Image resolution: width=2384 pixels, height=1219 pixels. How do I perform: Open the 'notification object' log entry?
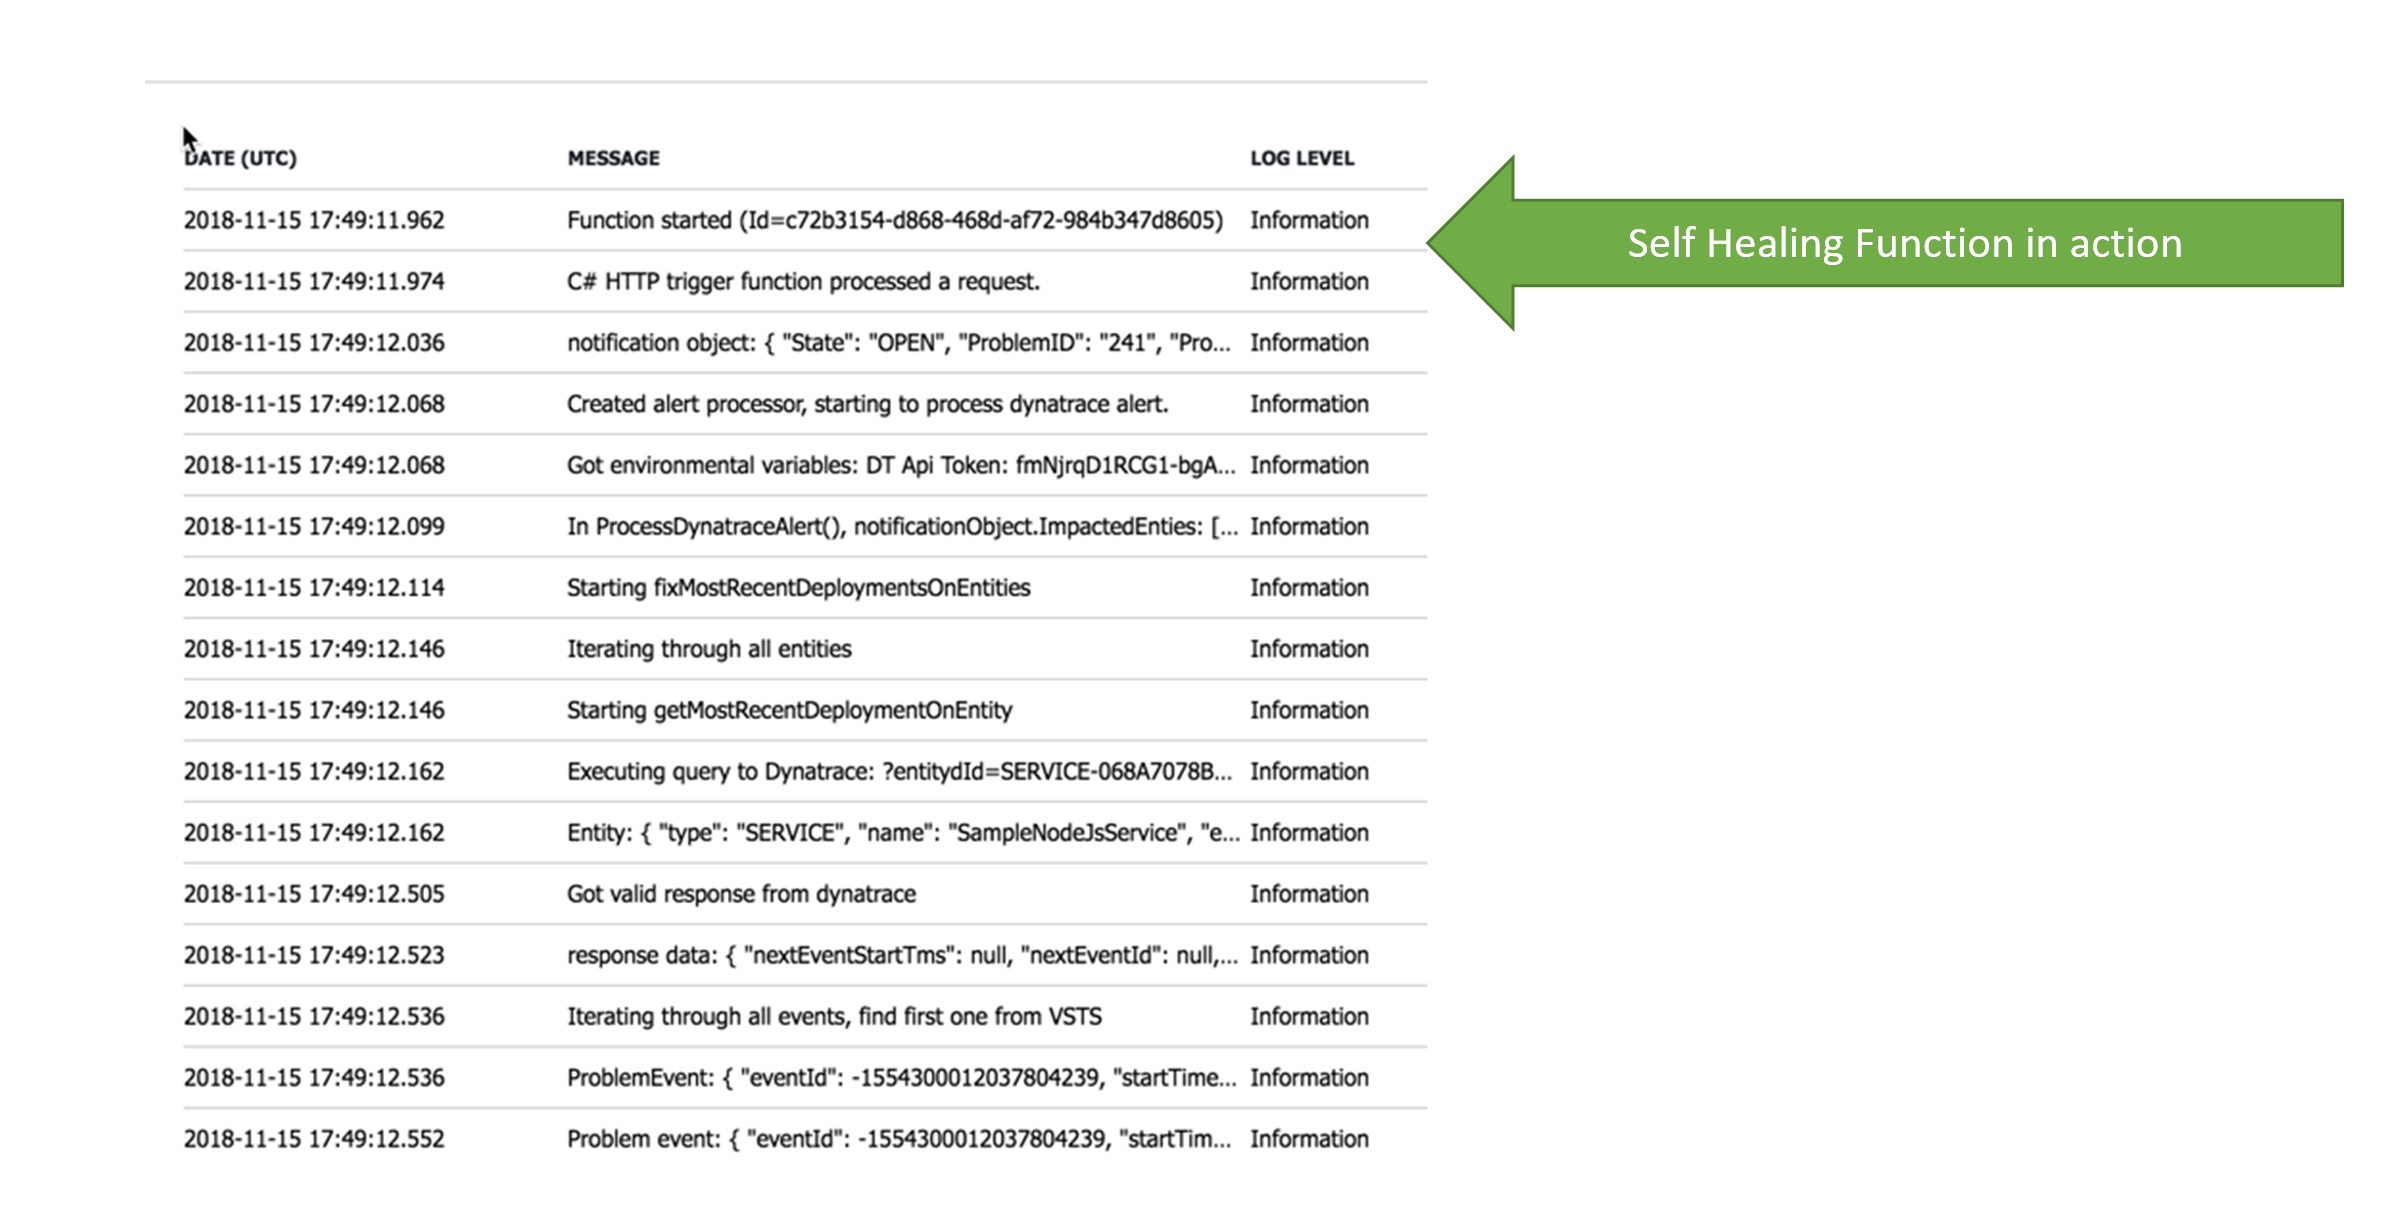point(898,343)
